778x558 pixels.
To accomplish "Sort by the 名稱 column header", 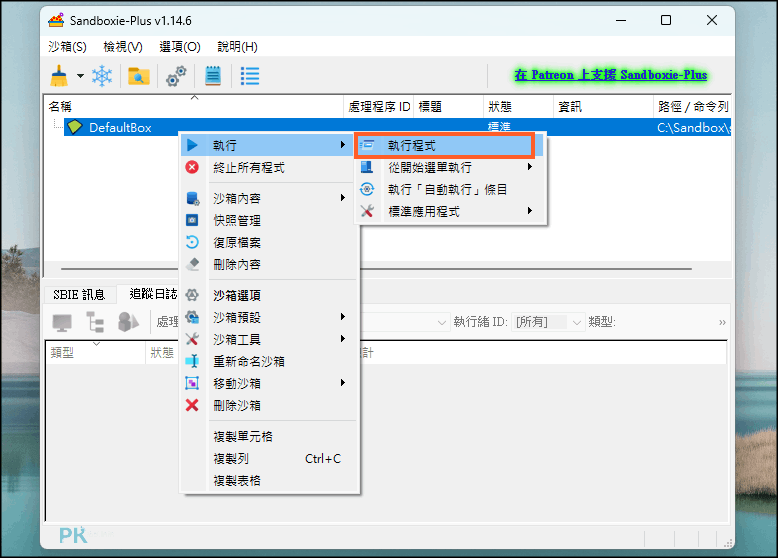I will tap(194, 106).
